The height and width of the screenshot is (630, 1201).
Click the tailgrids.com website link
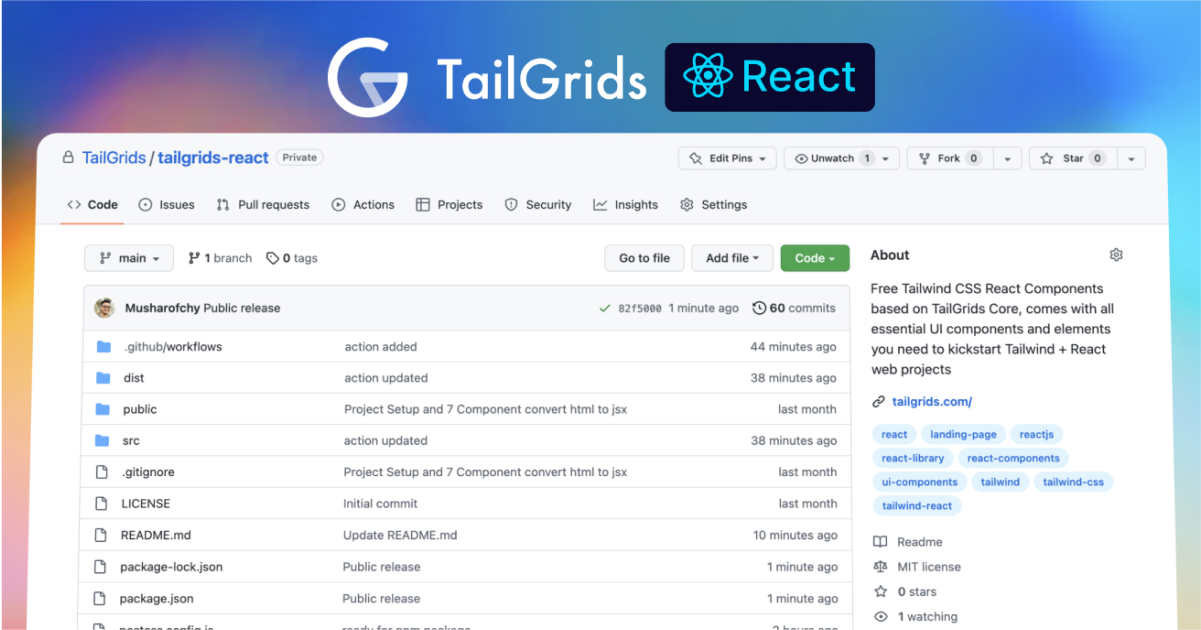[x=931, y=401]
